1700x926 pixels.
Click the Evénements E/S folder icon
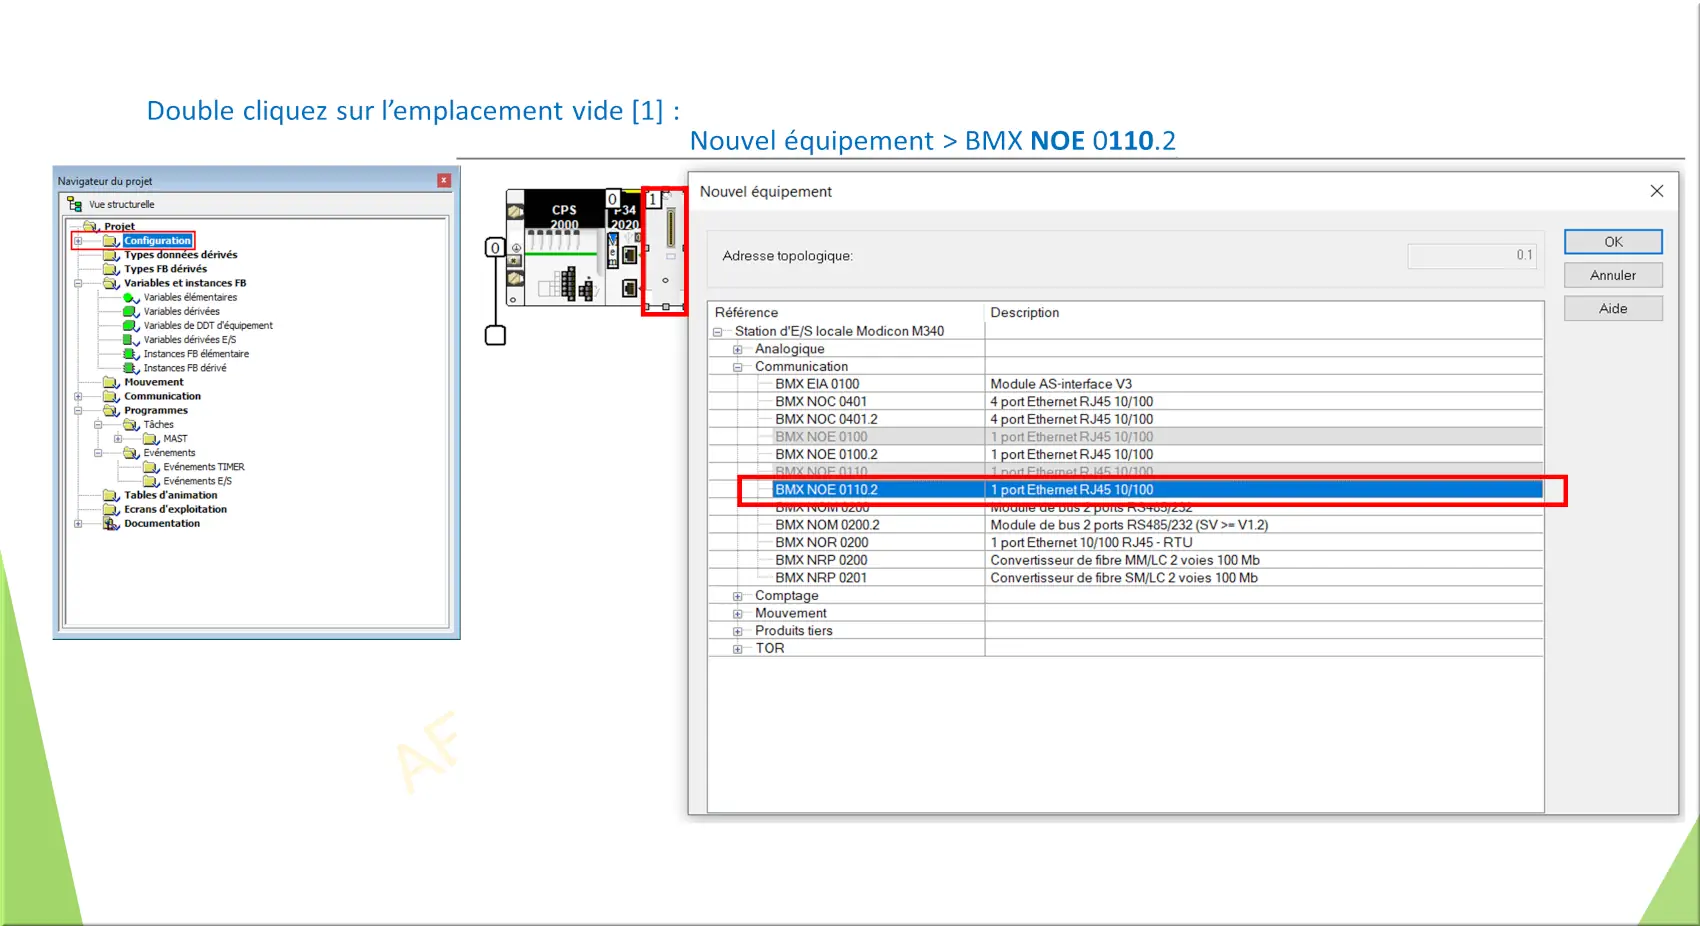tap(150, 481)
